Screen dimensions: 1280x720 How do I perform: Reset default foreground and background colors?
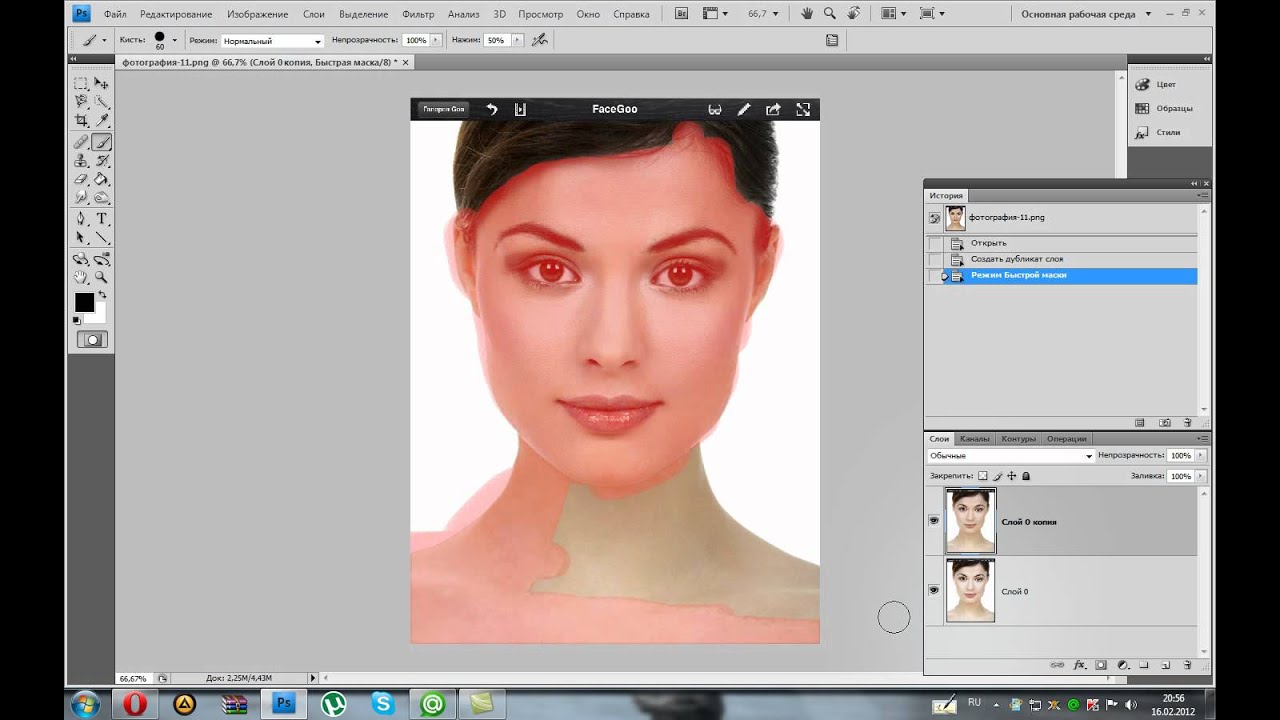(77, 321)
